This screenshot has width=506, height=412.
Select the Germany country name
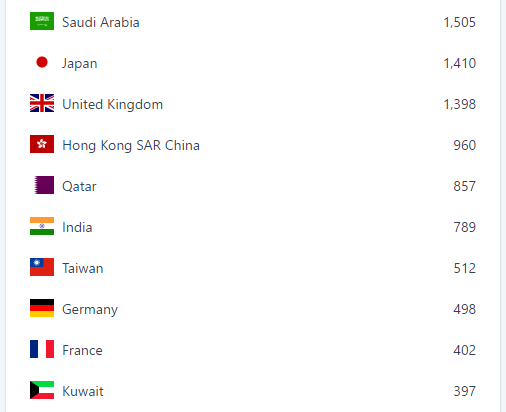pos(90,310)
